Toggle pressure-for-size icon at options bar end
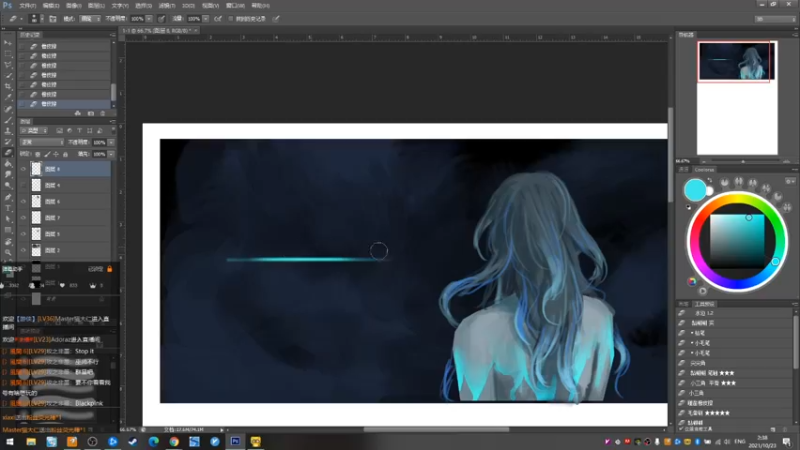Viewport: 800px width, 450px height. pos(276,19)
